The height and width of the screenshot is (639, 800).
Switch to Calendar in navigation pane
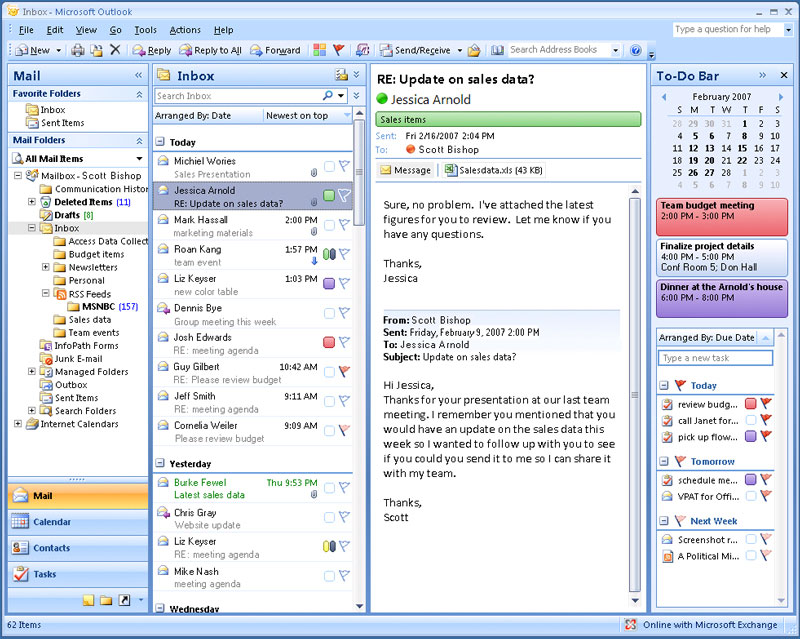click(52, 521)
